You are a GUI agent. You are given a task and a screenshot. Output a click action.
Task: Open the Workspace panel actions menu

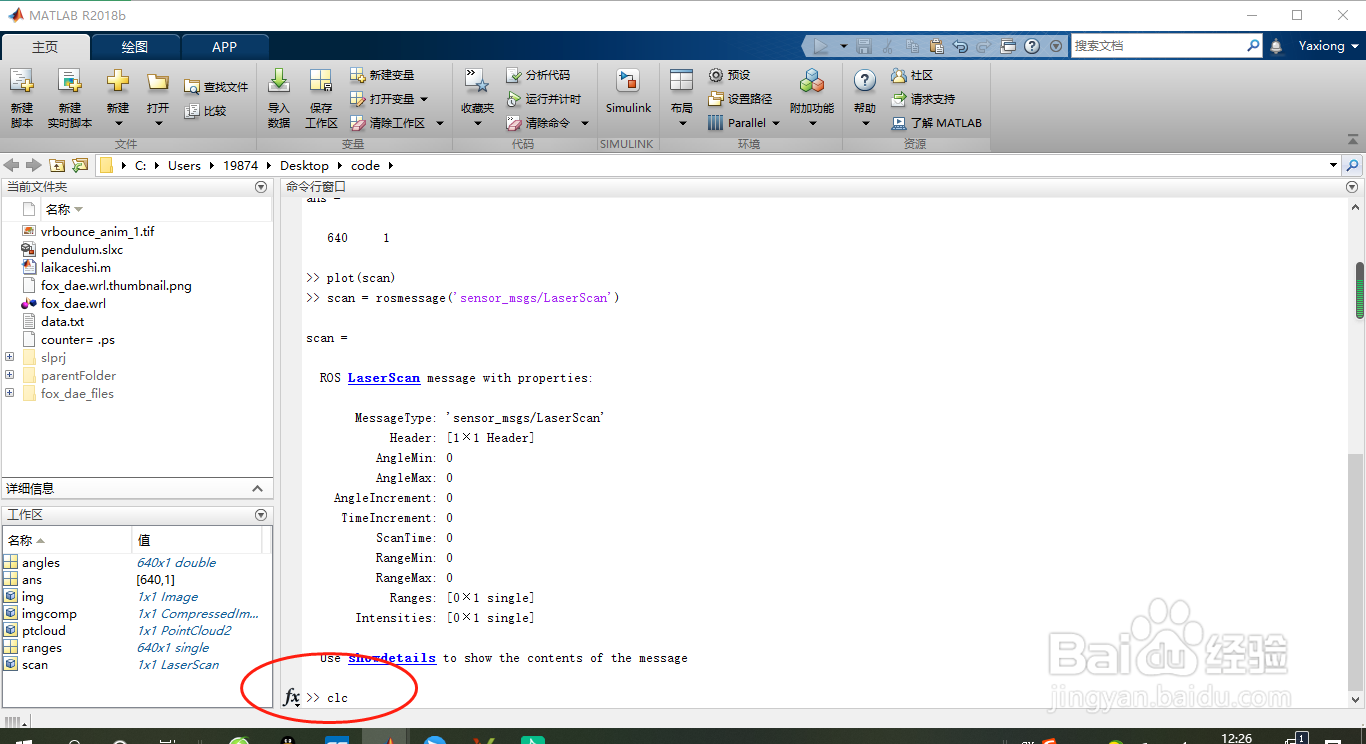pos(261,515)
